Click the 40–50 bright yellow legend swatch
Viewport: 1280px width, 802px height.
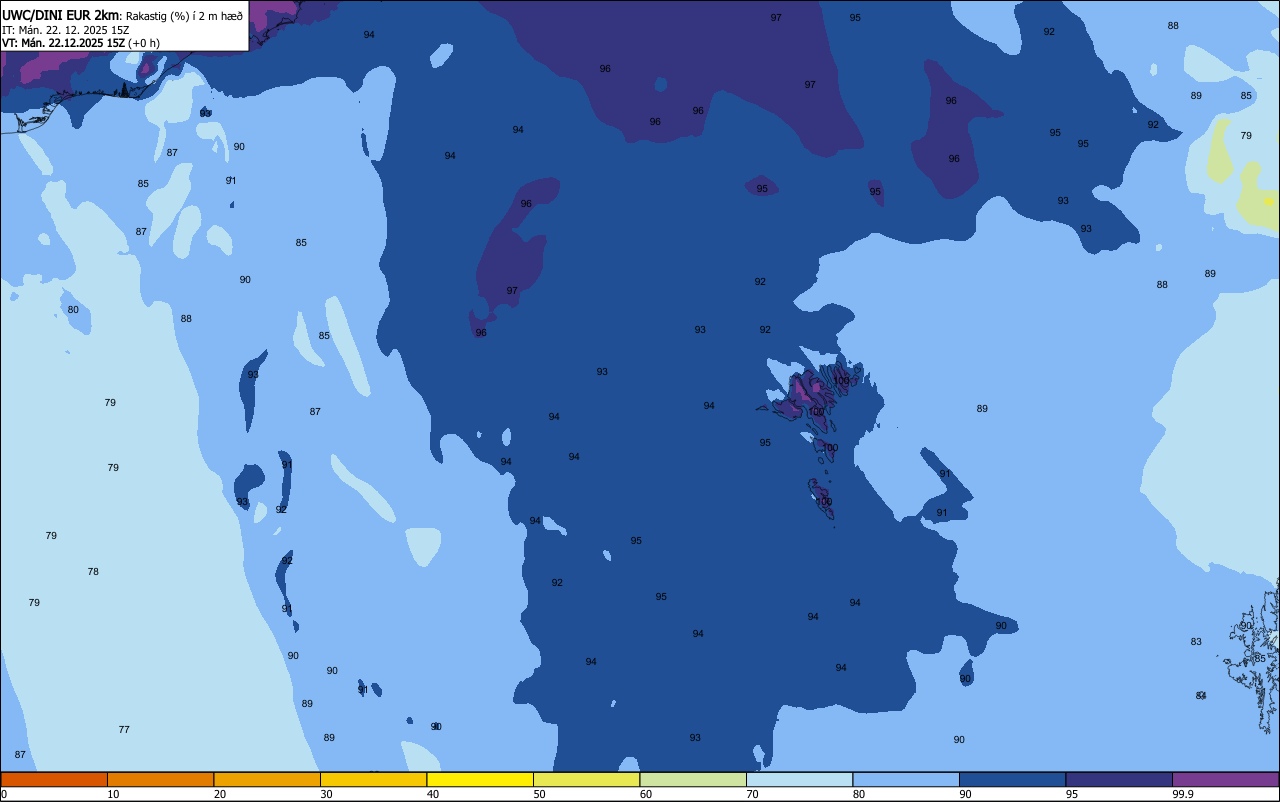480,779
